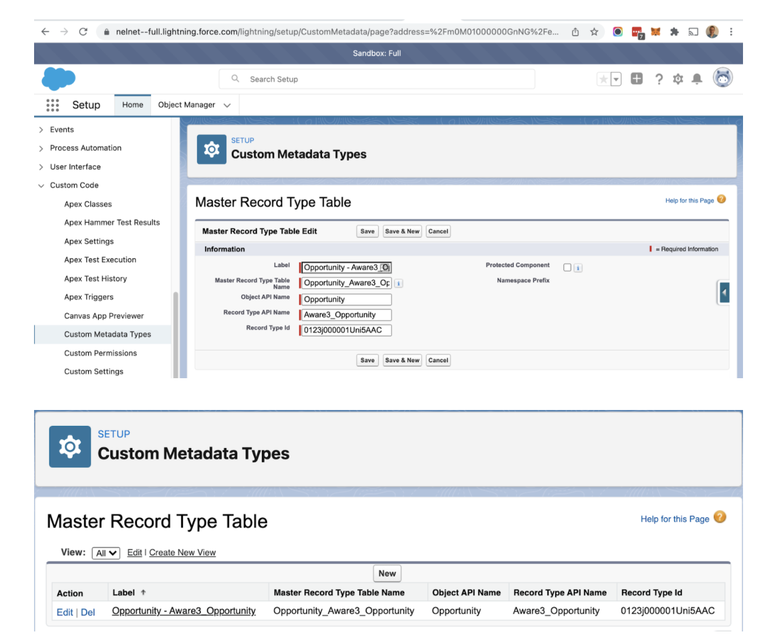768x636 pixels.
Task: Click the padlock site info icon
Action: point(106,32)
